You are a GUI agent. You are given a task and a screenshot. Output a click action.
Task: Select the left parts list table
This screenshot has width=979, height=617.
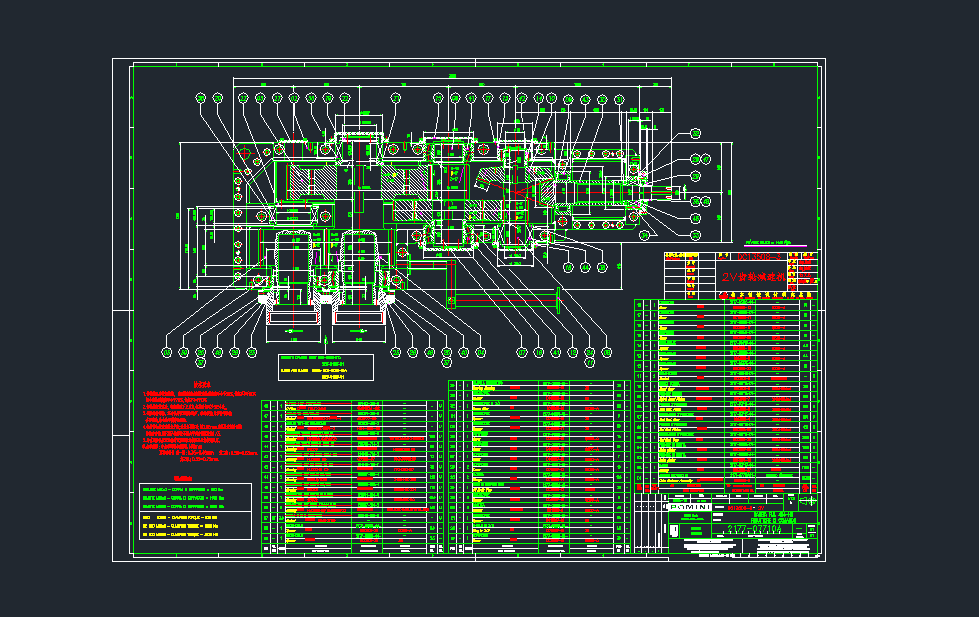point(353,476)
